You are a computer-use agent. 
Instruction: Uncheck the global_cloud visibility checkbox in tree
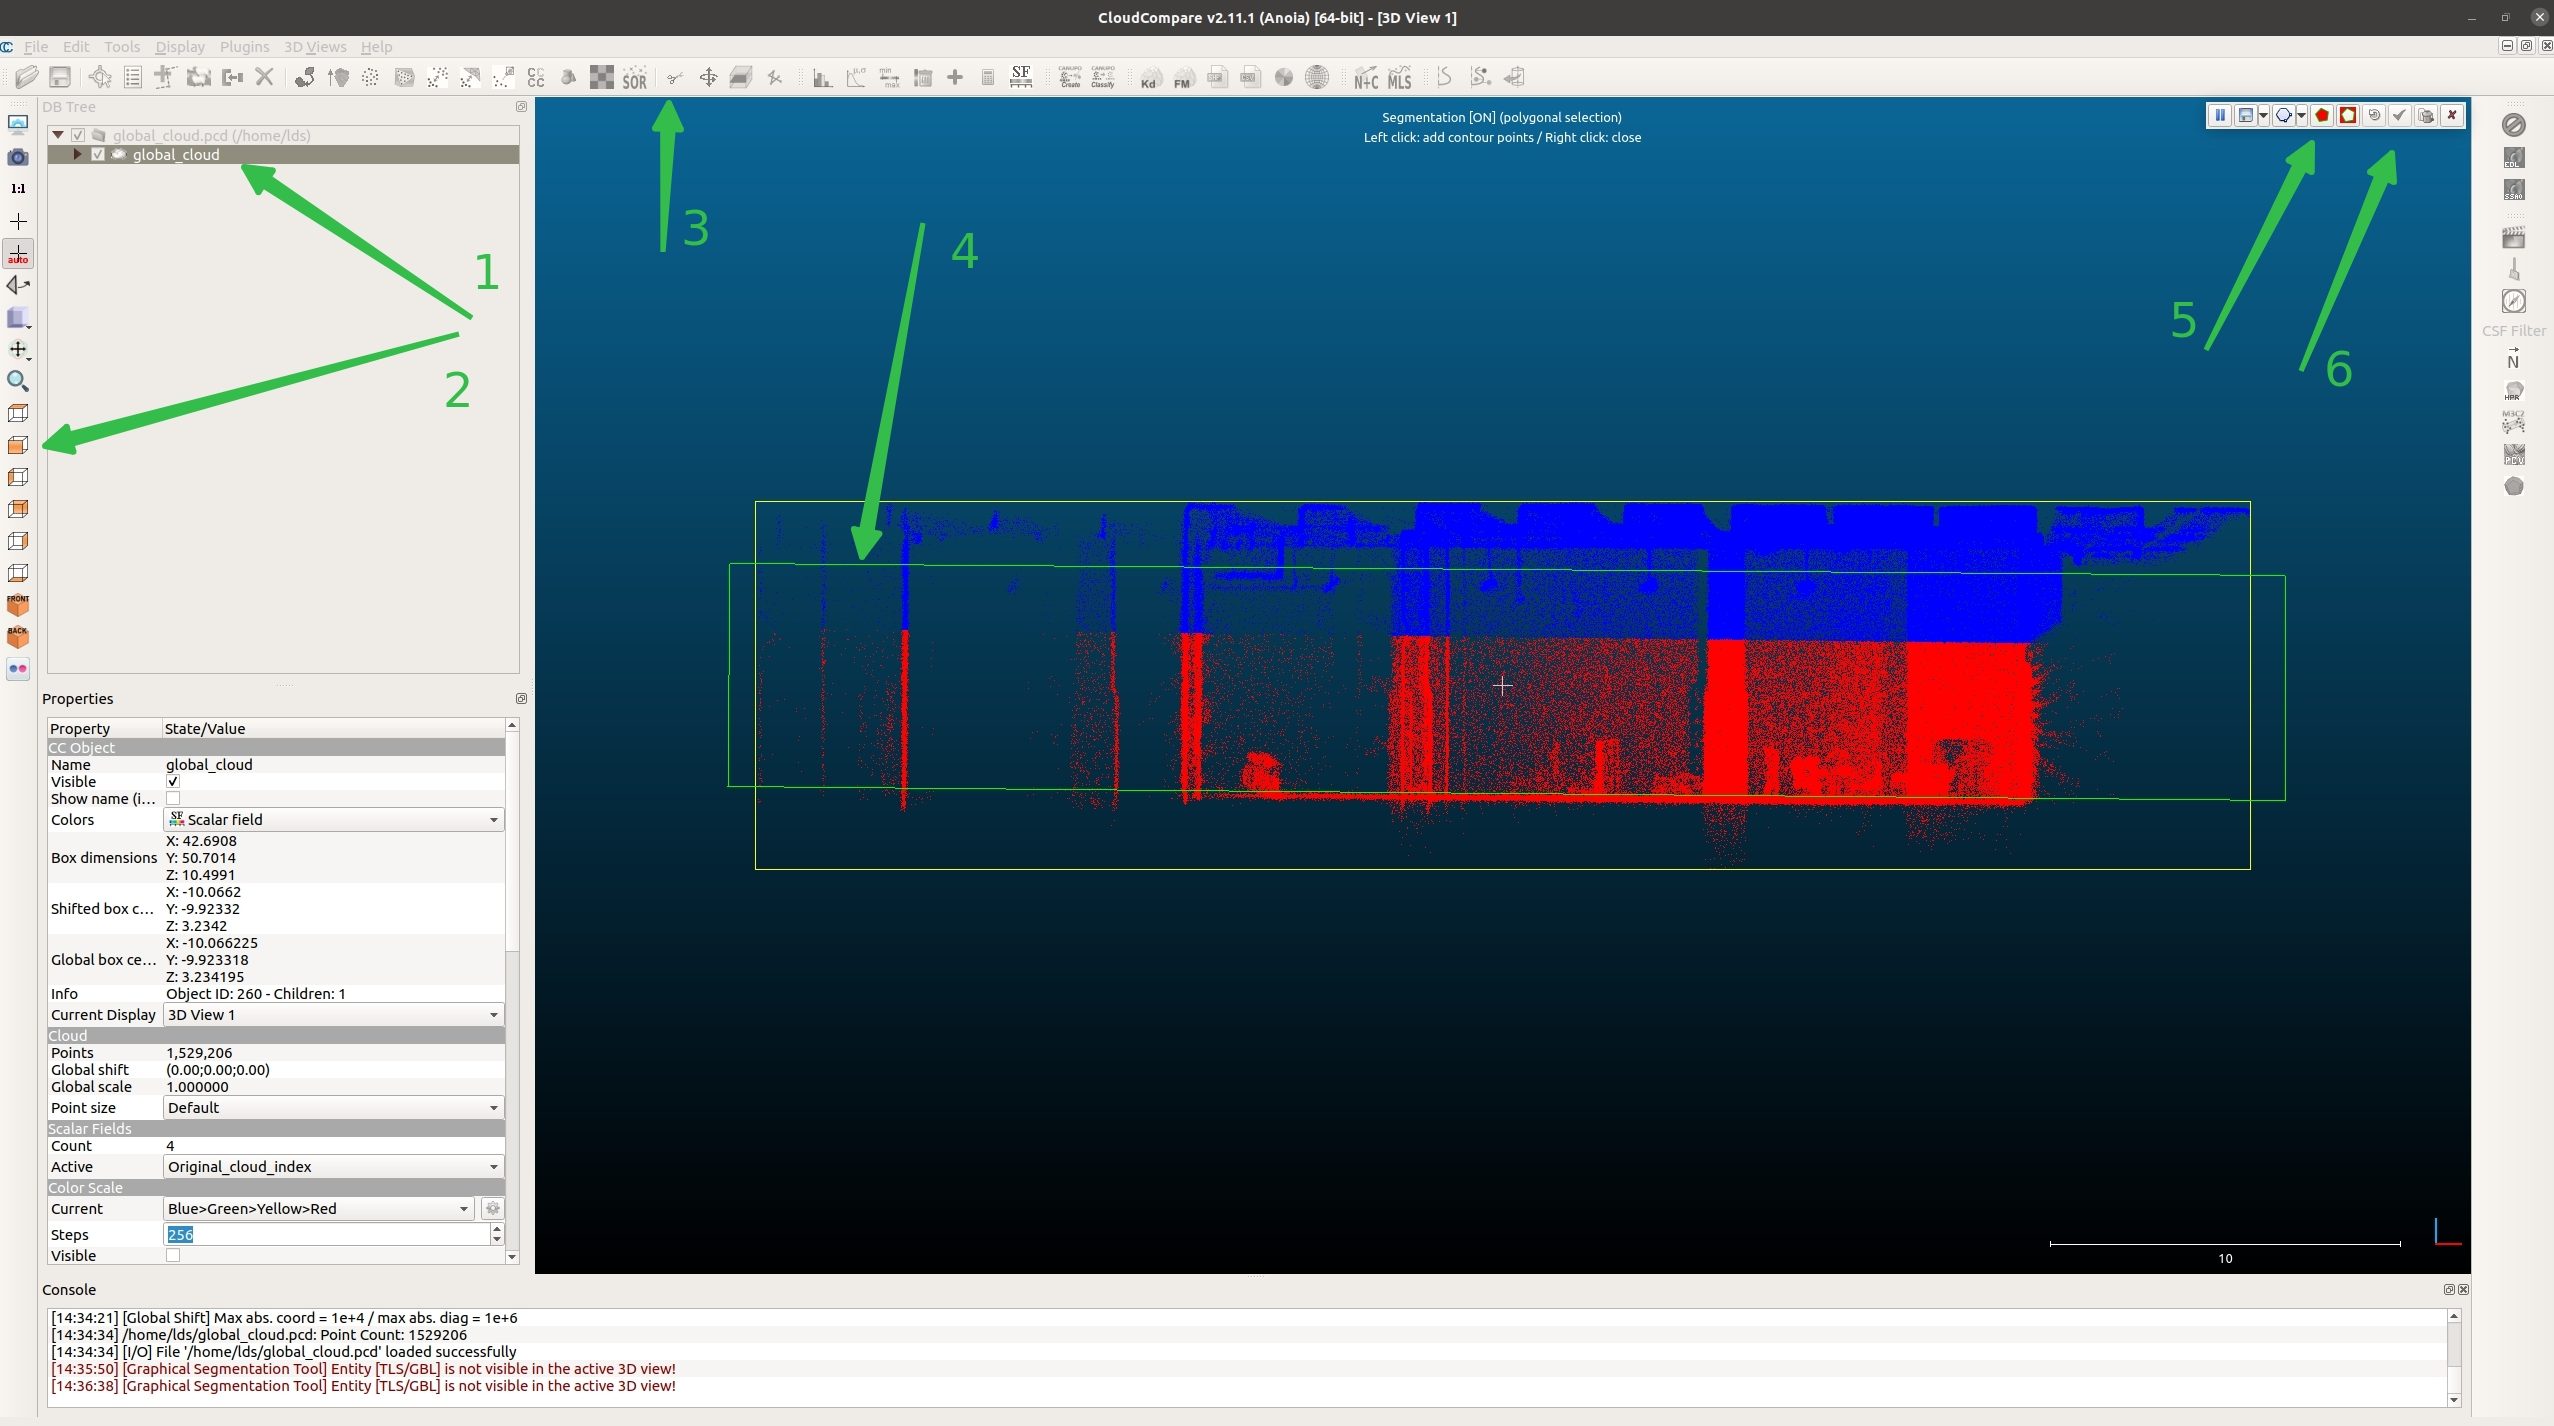pos(98,154)
